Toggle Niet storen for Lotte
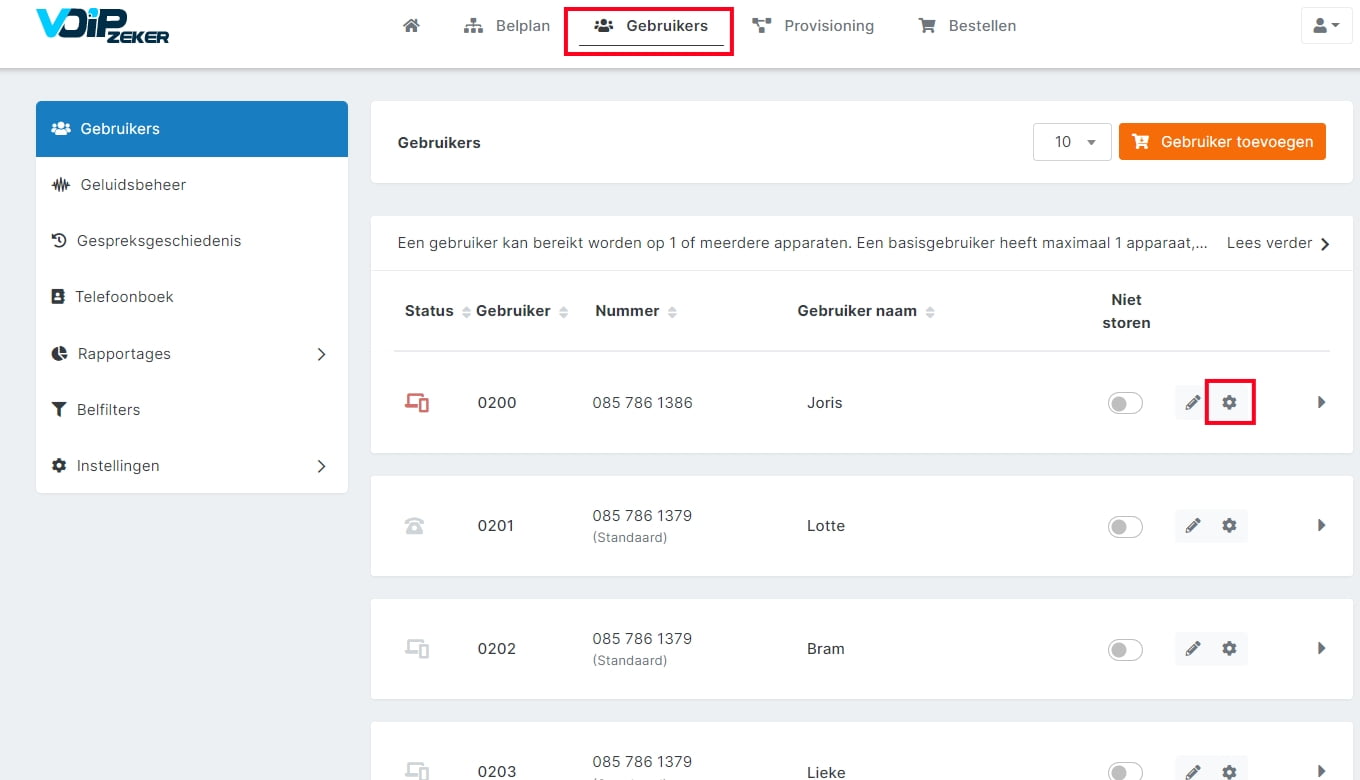The width and height of the screenshot is (1360, 780). pos(1125,526)
